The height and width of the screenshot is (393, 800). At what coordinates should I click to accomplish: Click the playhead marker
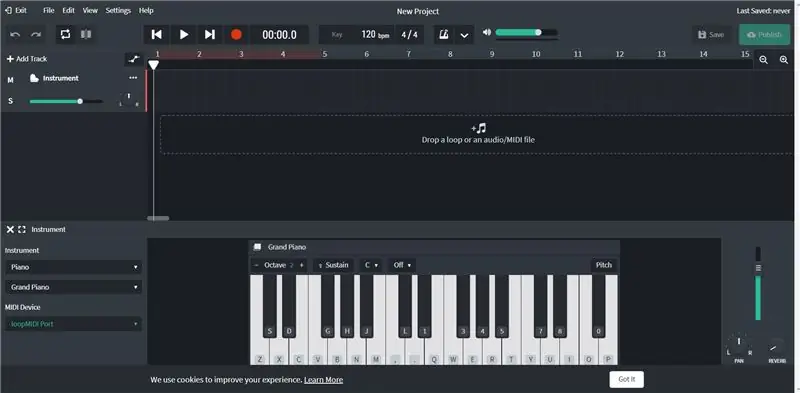point(154,65)
